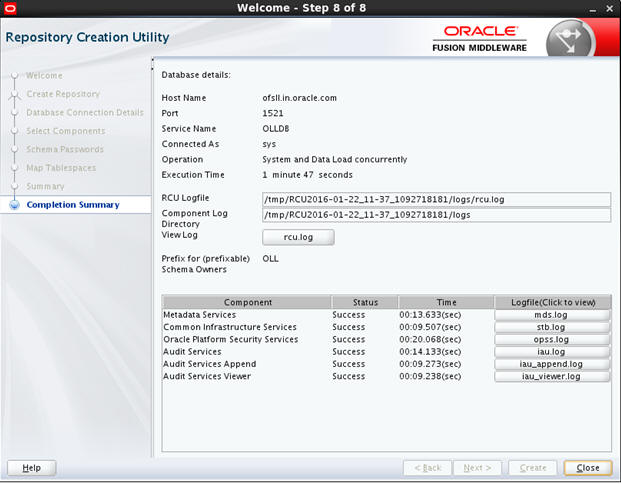This screenshot has width=621, height=484.
Task: Click the Status column header
Action: [365, 303]
